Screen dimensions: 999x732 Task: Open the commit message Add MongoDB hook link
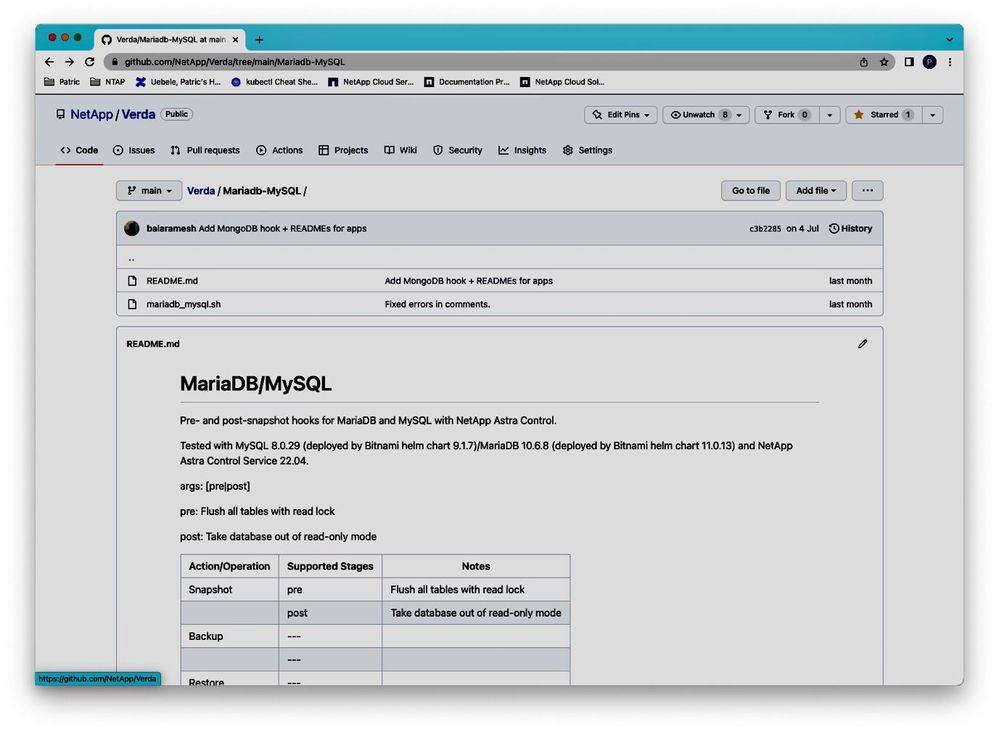tap(282, 229)
